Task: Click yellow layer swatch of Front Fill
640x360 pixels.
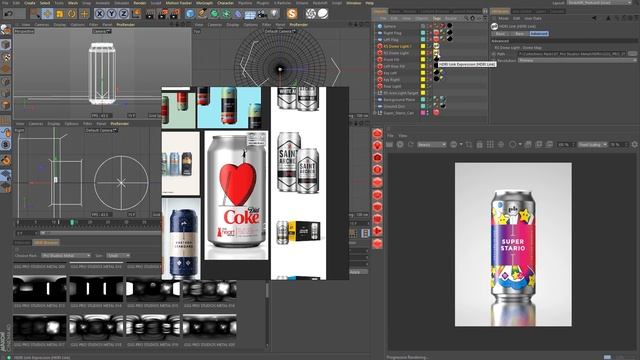Action: point(423,60)
